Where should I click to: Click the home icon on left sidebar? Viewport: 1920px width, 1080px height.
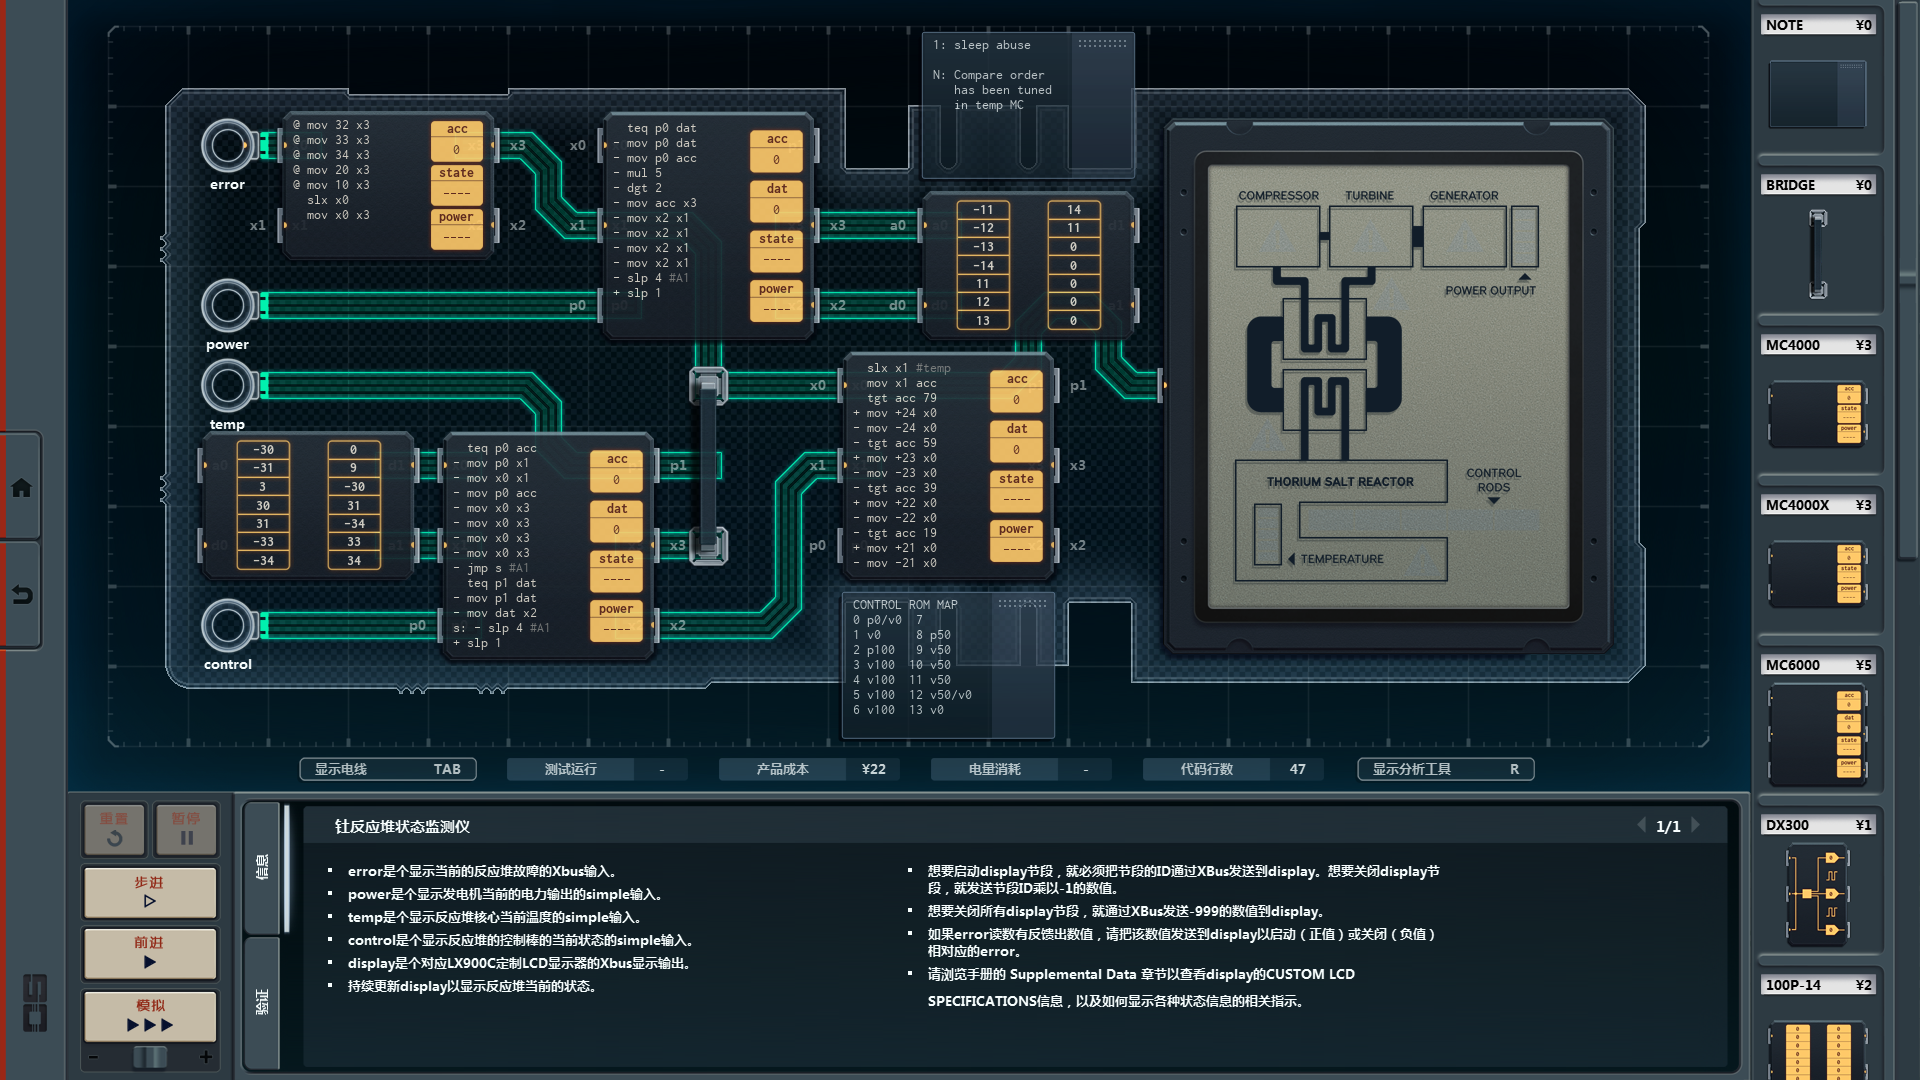pos(21,488)
